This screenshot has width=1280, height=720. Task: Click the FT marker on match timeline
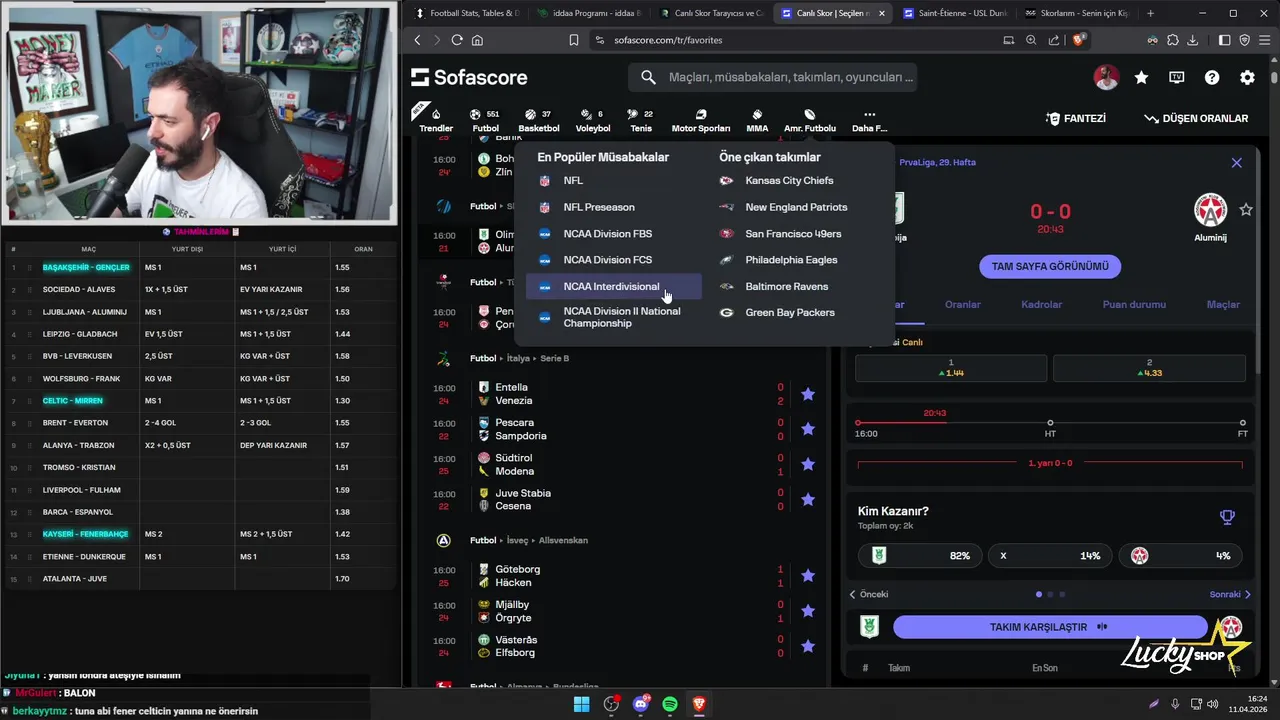click(x=1243, y=423)
